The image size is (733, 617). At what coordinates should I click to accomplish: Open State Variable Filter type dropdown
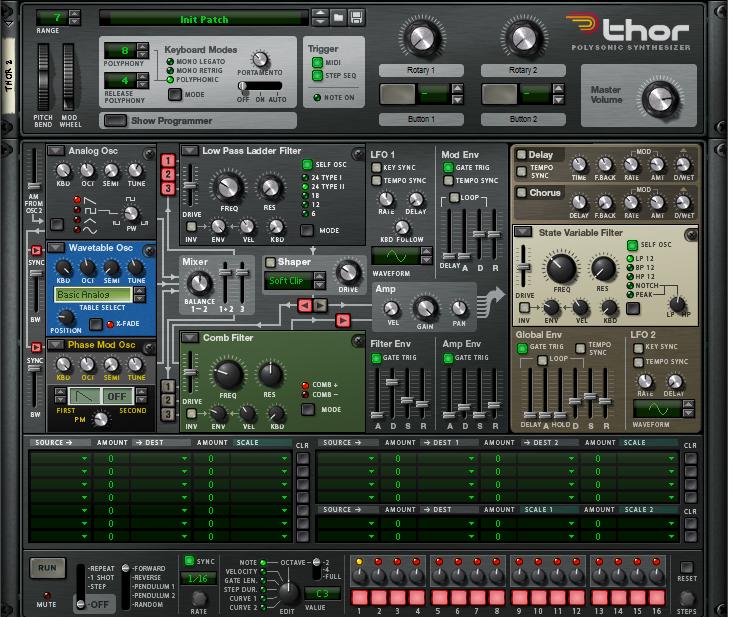(x=524, y=232)
